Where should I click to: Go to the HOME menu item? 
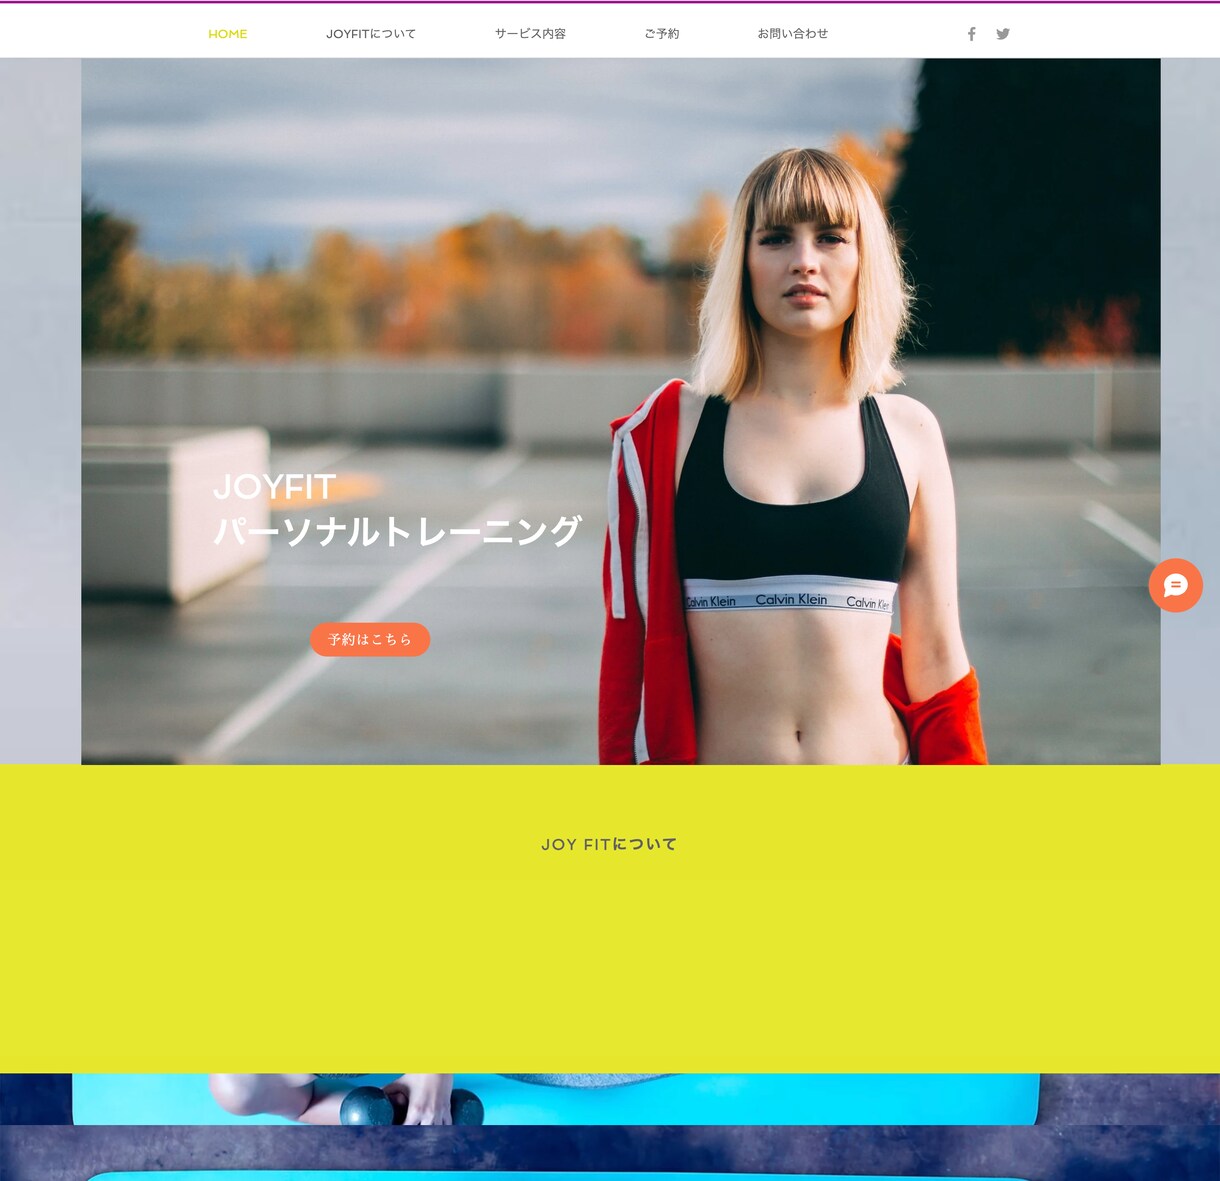pyautogui.click(x=228, y=34)
